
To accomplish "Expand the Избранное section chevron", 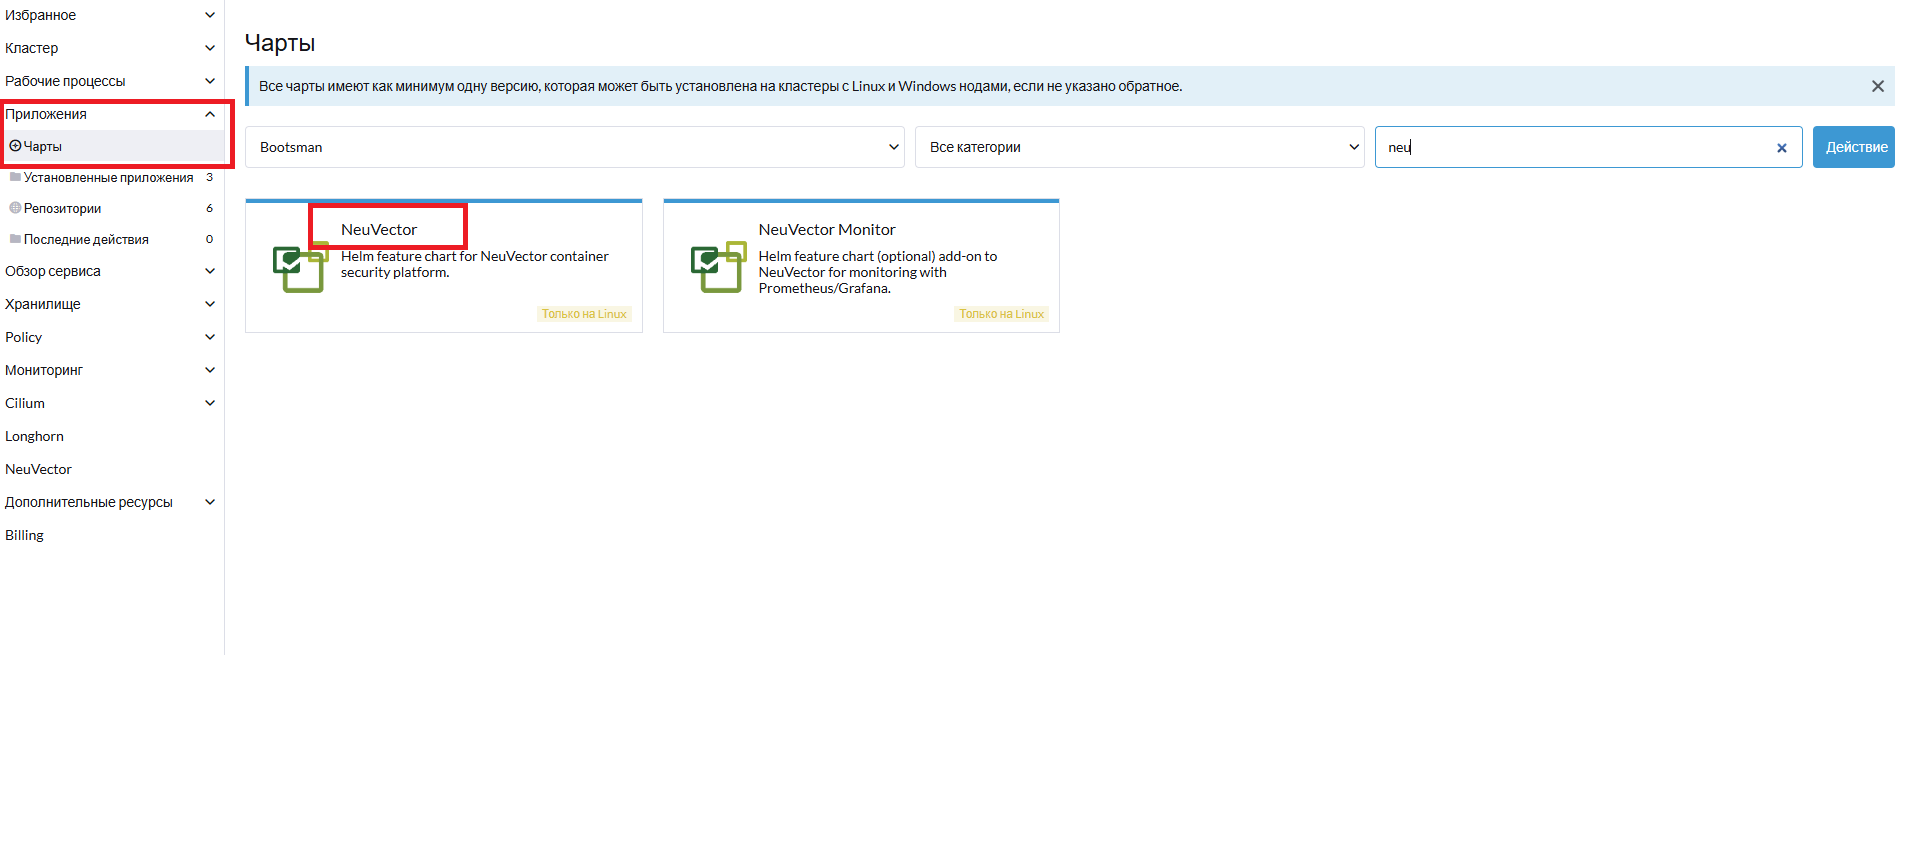I will pyautogui.click(x=210, y=15).
